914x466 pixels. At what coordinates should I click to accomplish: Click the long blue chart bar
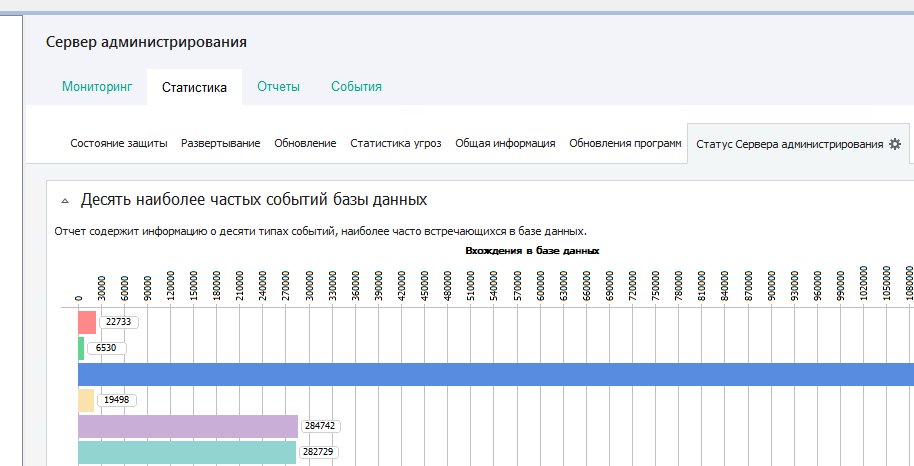[x=495, y=374]
